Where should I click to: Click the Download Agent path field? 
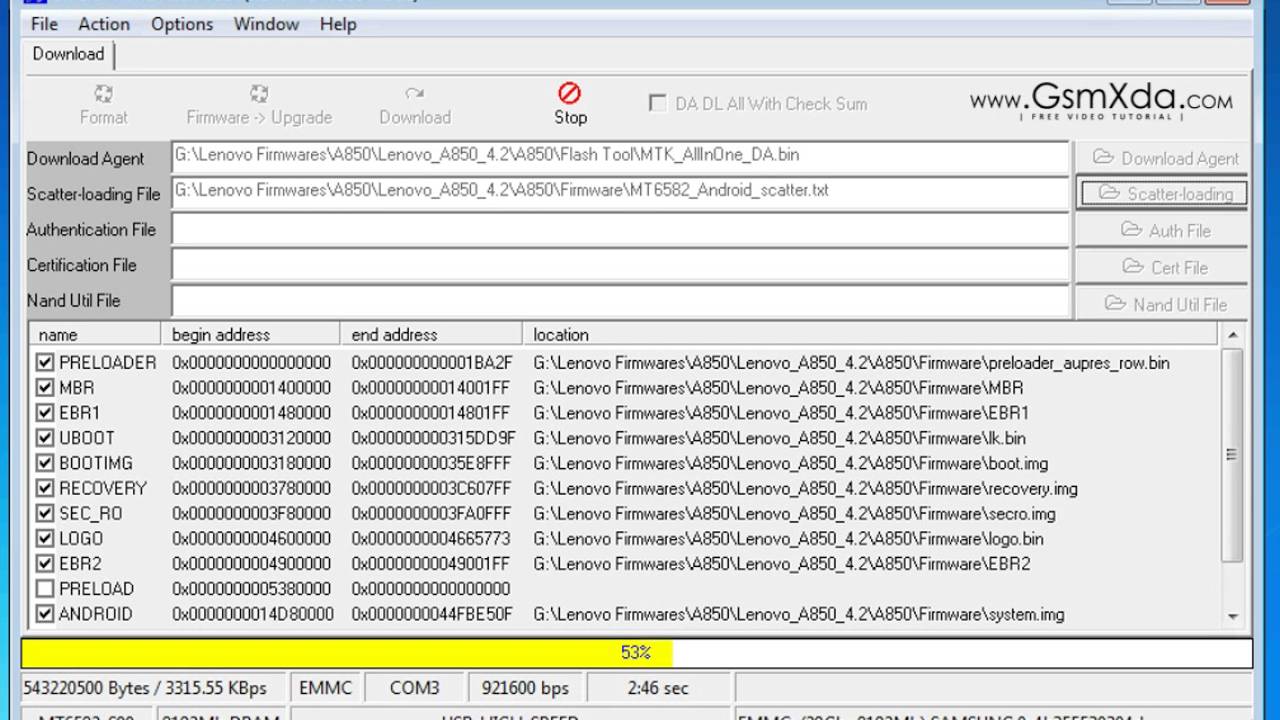coord(620,157)
